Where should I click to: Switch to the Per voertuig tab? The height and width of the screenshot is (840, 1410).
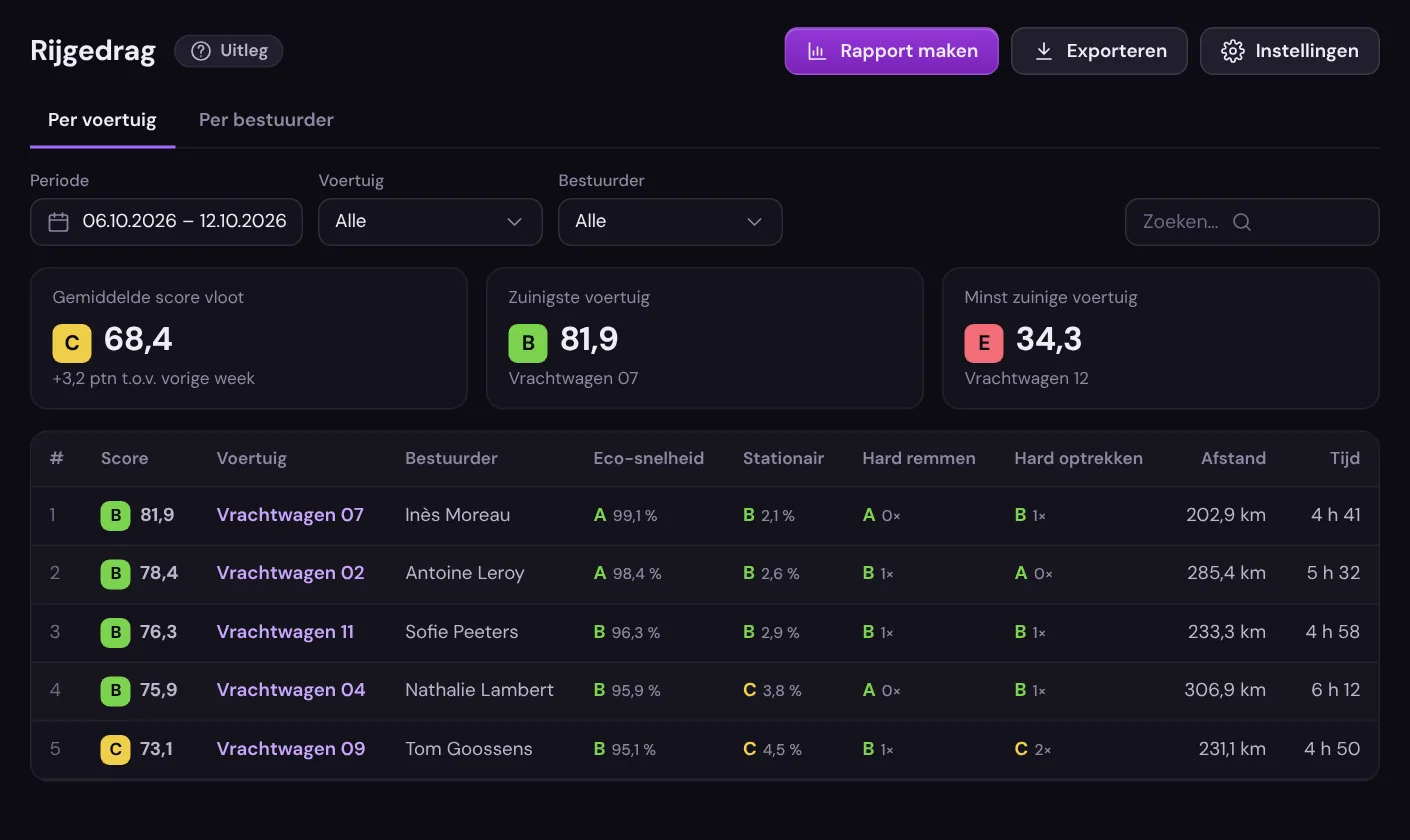(x=102, y=120)
